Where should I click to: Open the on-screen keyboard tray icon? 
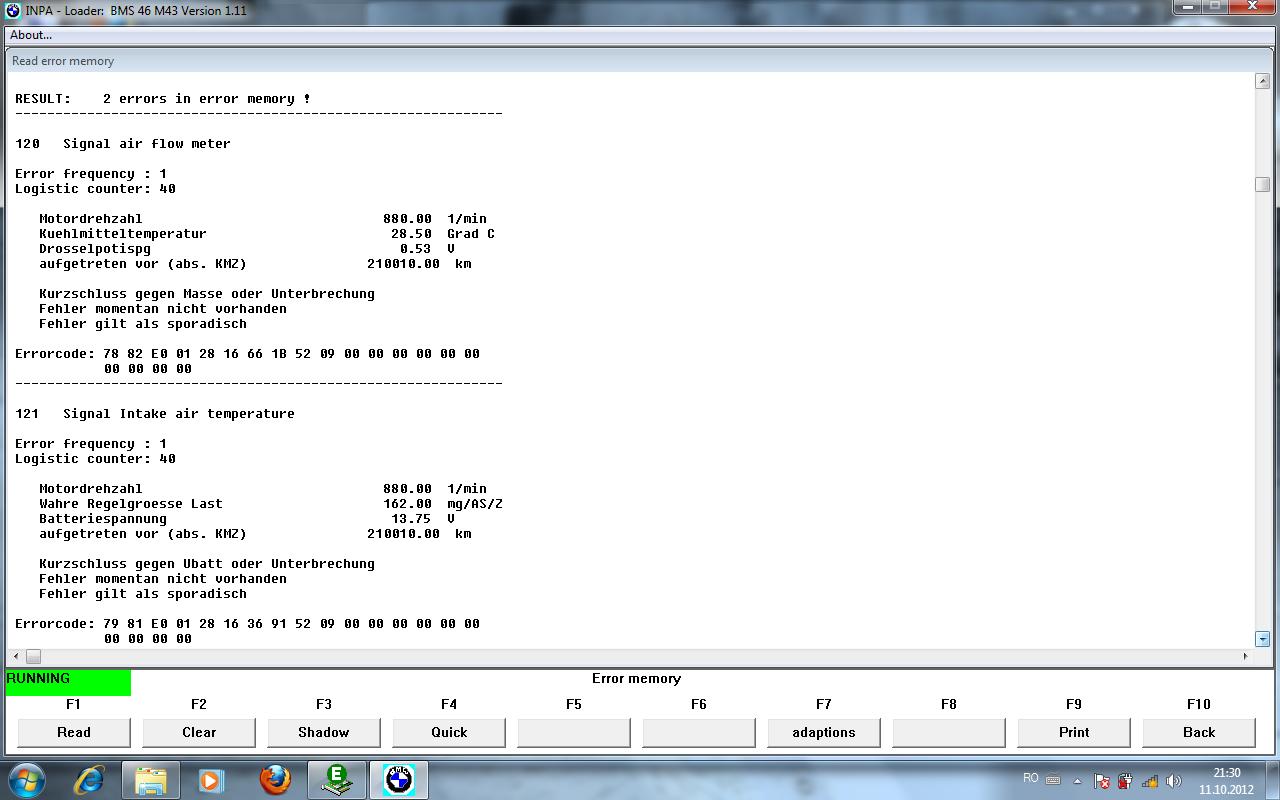coord(1053,780)
